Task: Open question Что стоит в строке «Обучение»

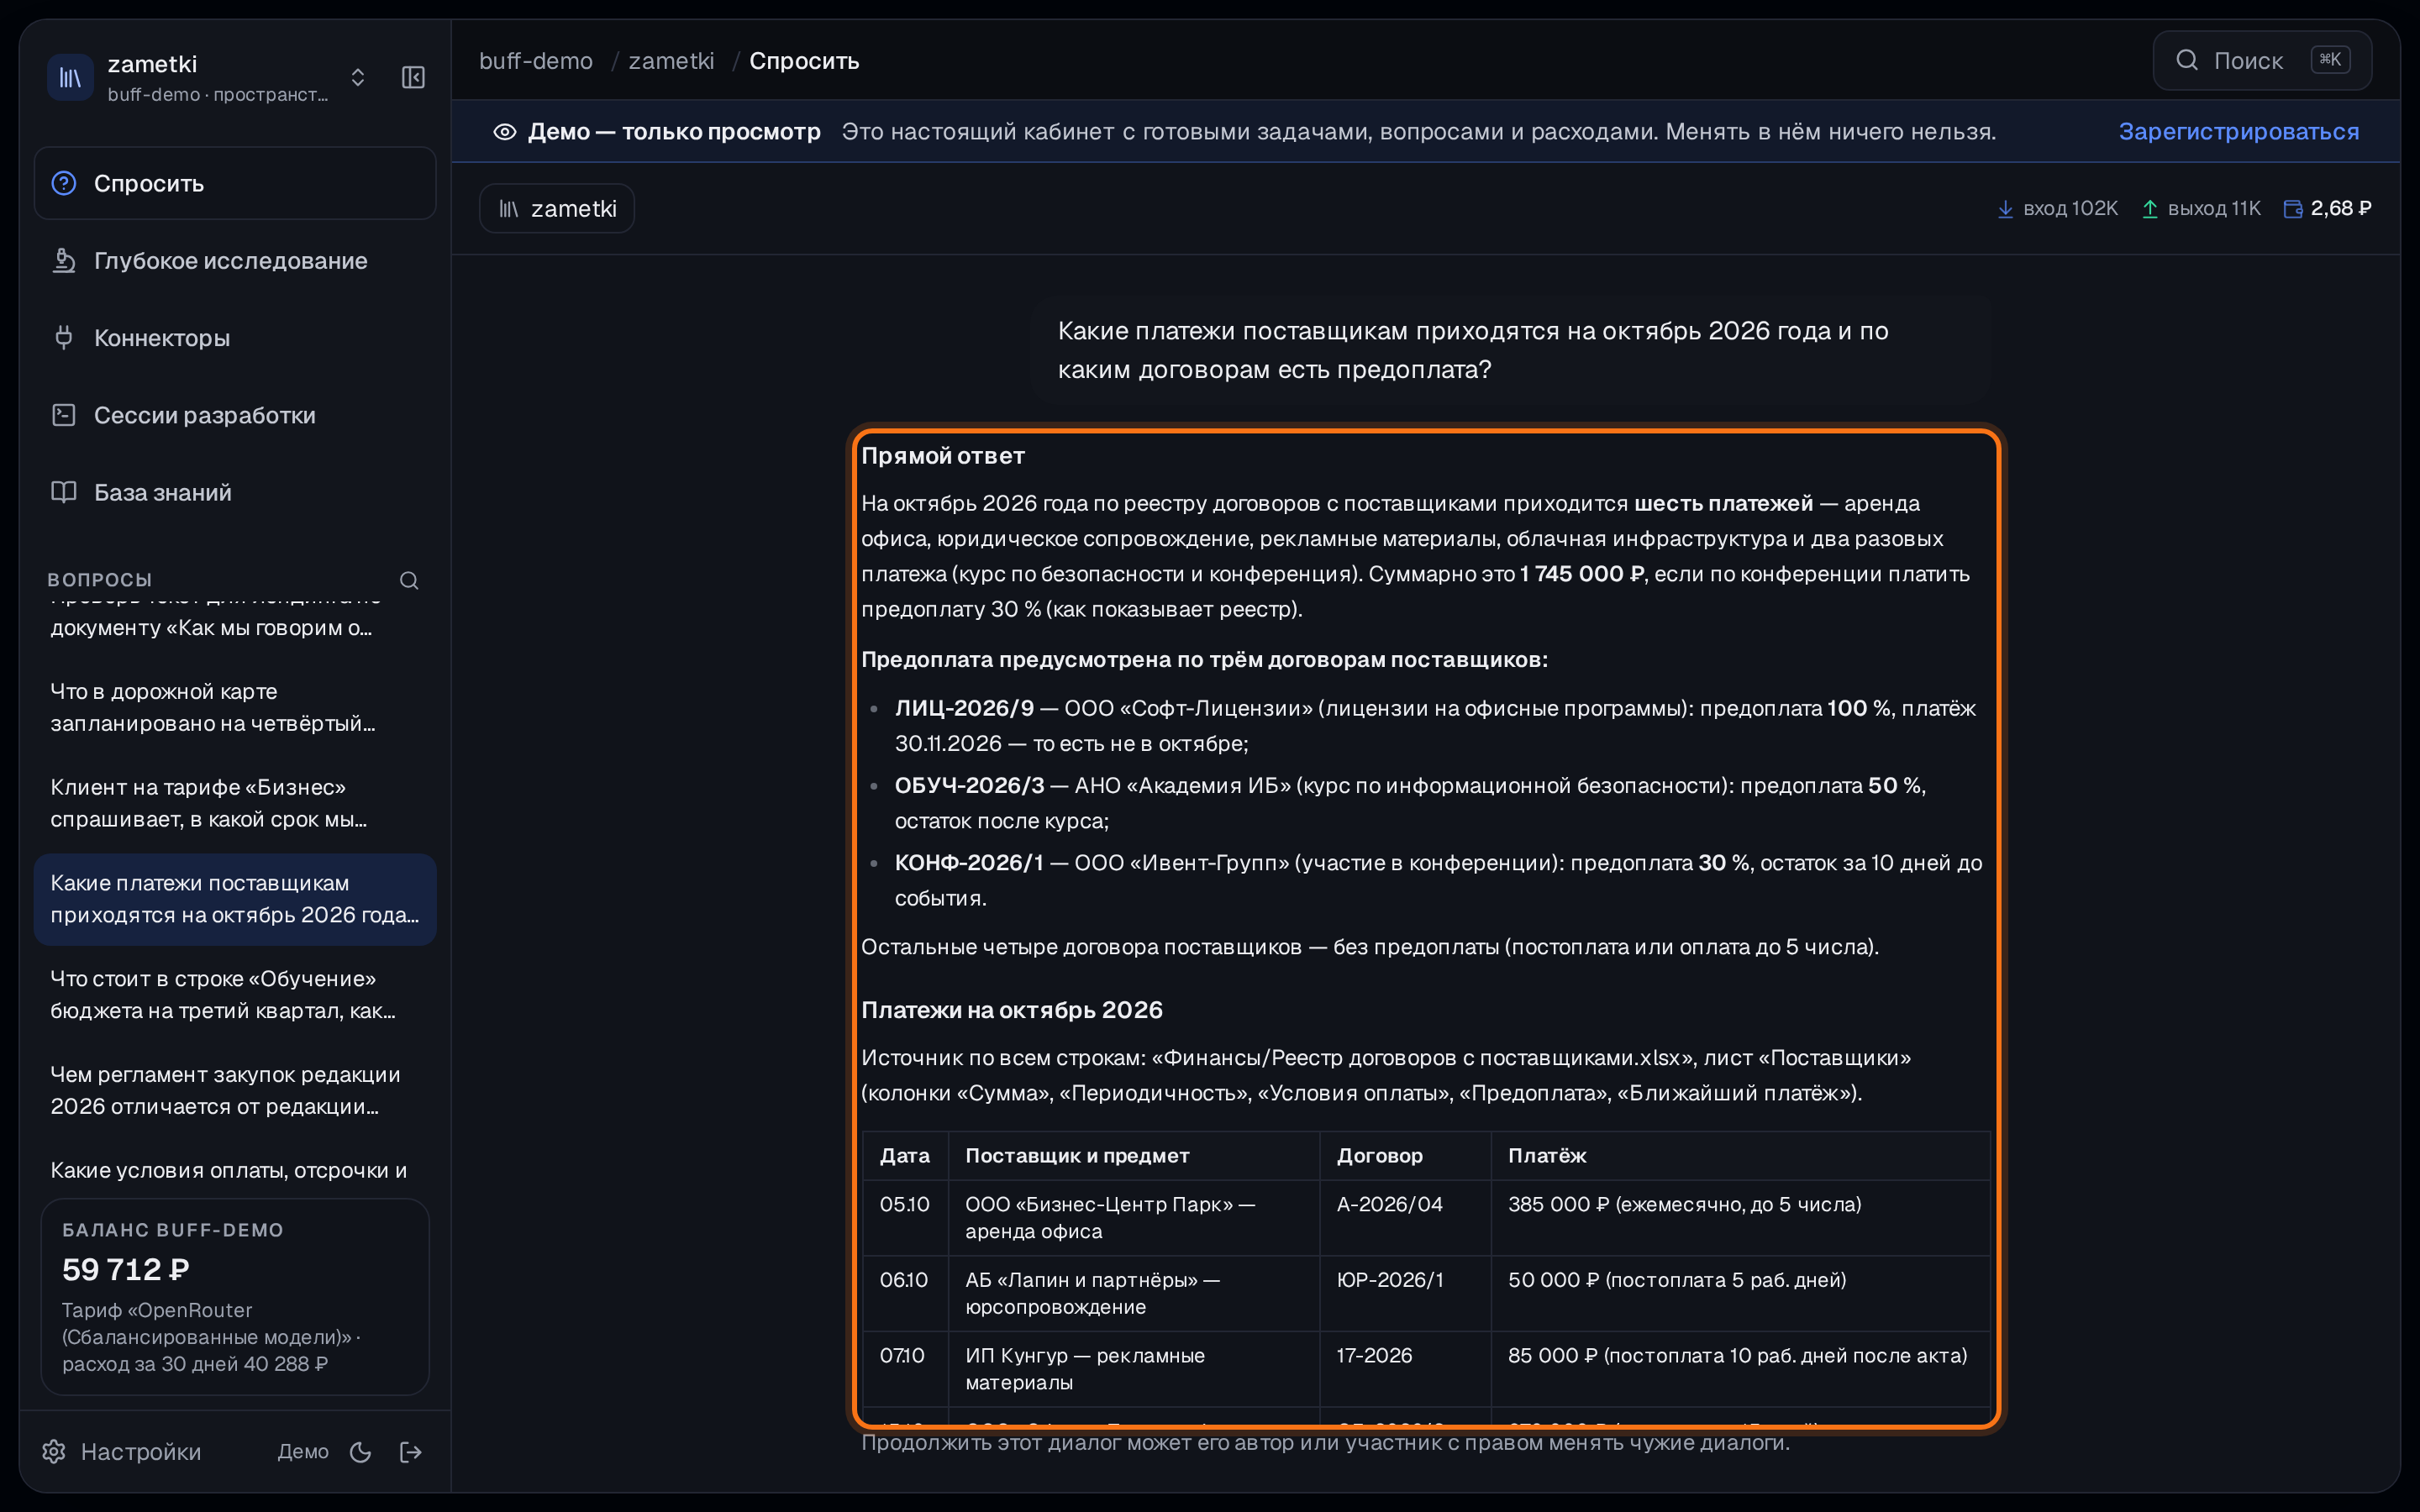Action: (235, 994)
